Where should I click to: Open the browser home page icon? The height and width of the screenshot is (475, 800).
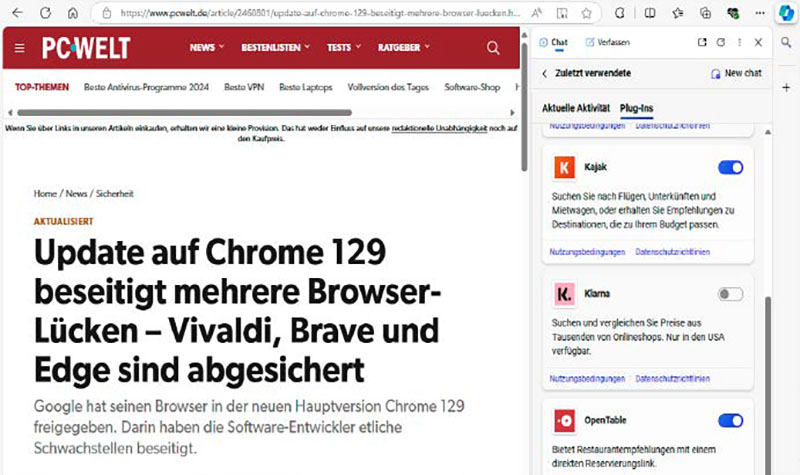coord(73,13)
